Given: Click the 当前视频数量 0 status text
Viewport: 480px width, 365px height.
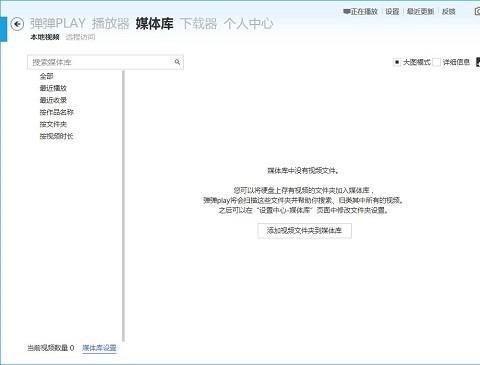Looking at the screenshot, I should 51,348.
